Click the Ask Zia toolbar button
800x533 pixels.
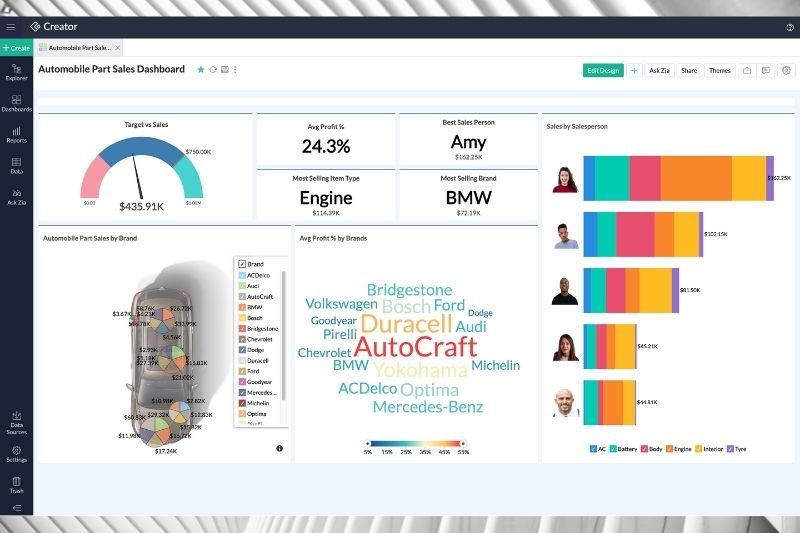659,70
